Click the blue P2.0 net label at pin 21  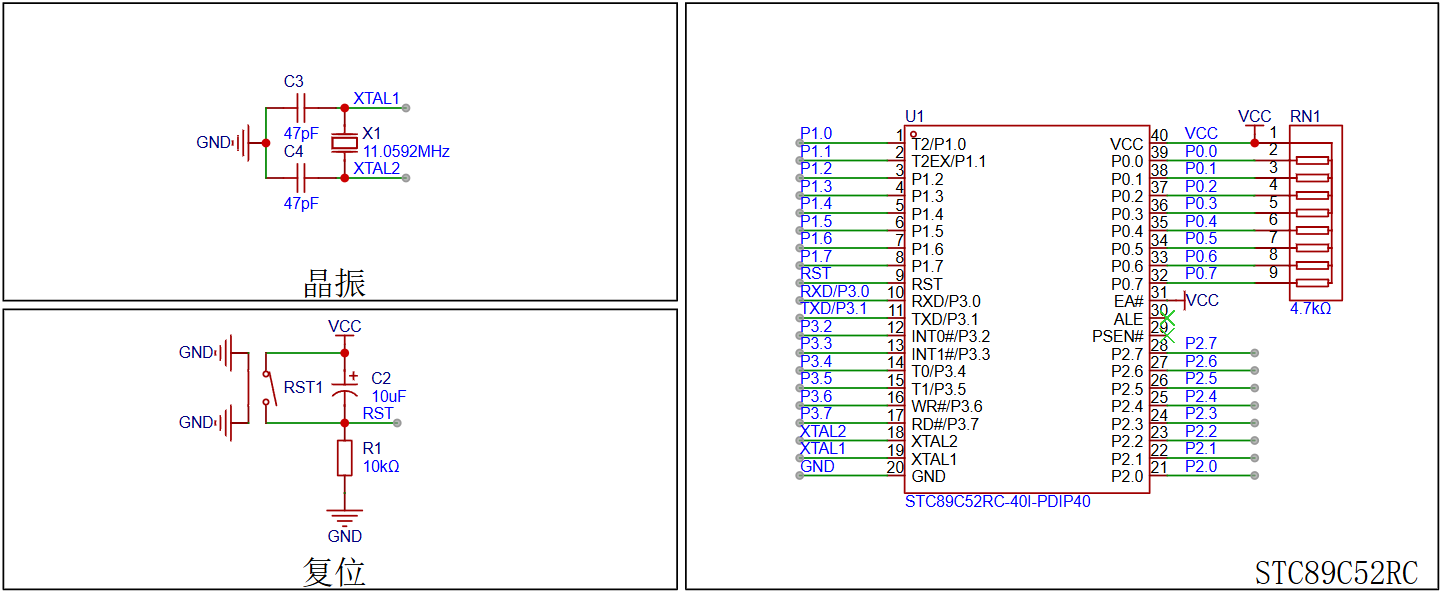(x=1201, y=466)
